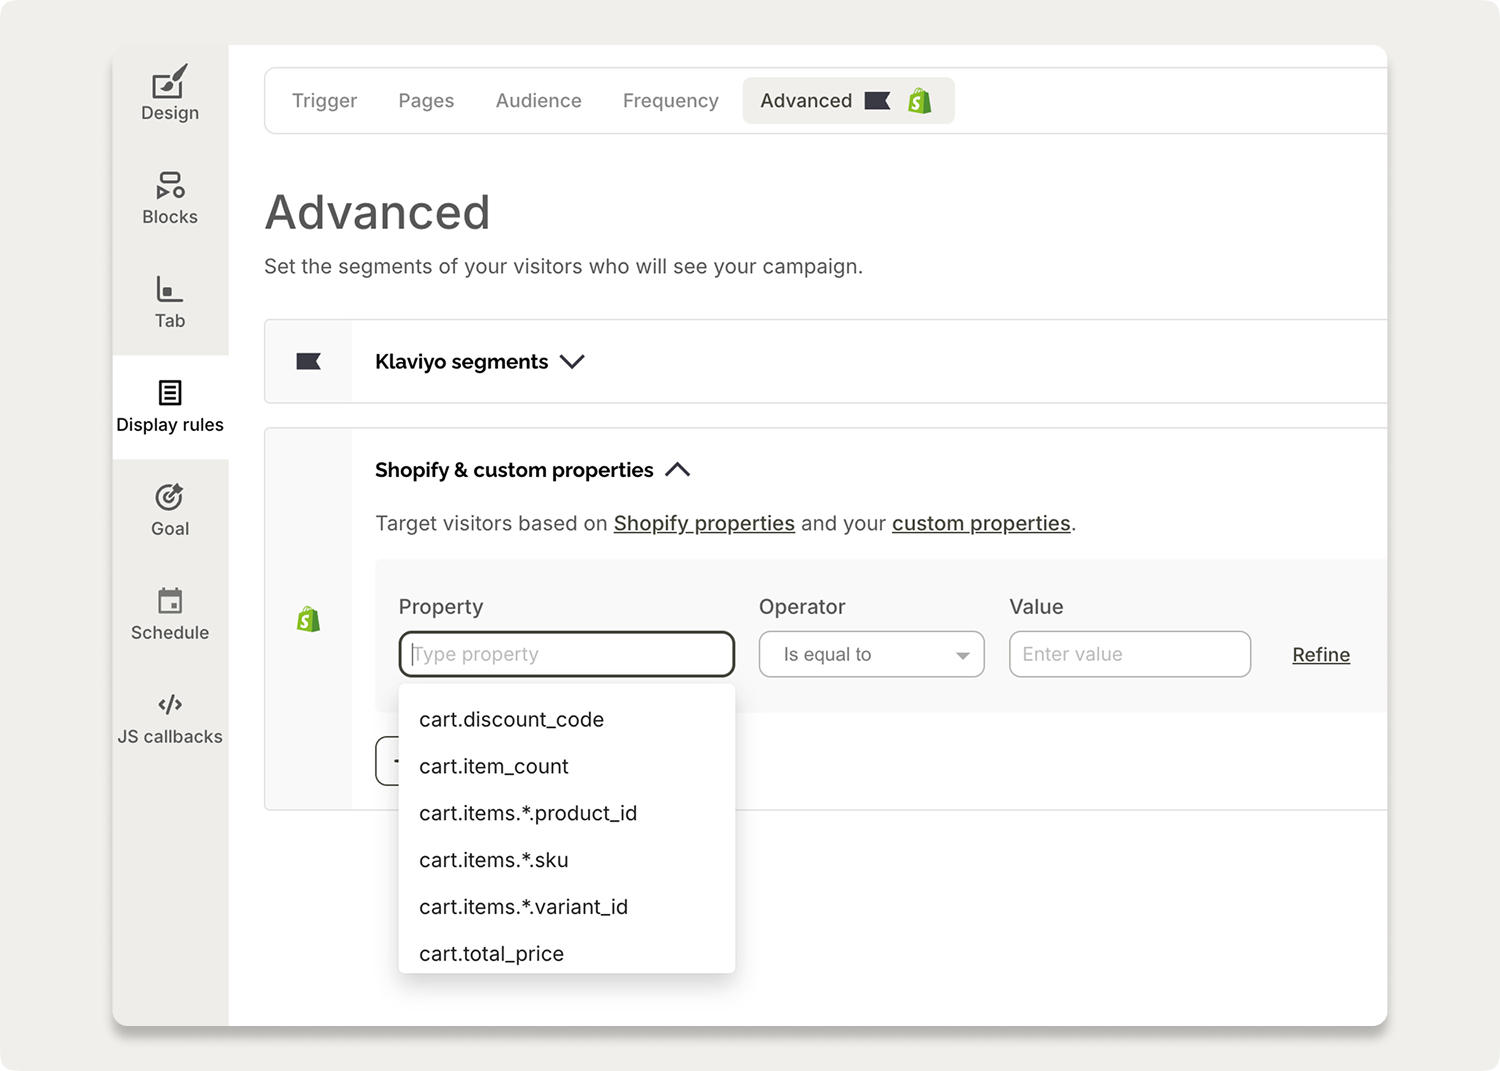Viewport: 1500px width, 1071px height.
Task: Select cart.discount_code from the suggestions
Action: tap(511, 719)
